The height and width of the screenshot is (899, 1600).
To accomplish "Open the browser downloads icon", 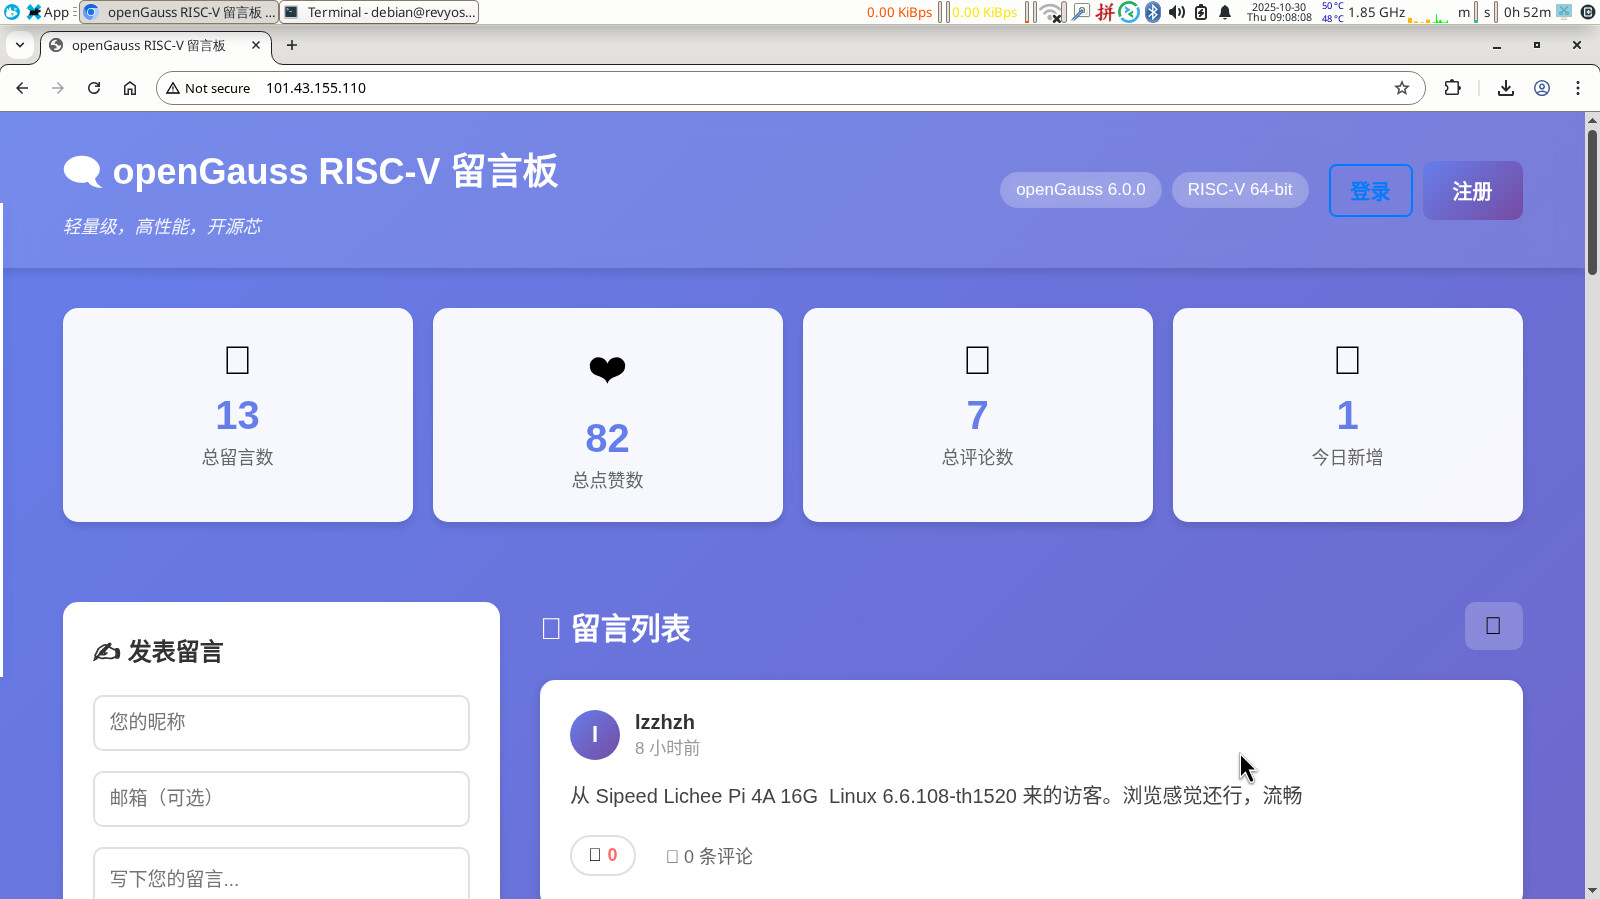I will (x=1506, y=88).
